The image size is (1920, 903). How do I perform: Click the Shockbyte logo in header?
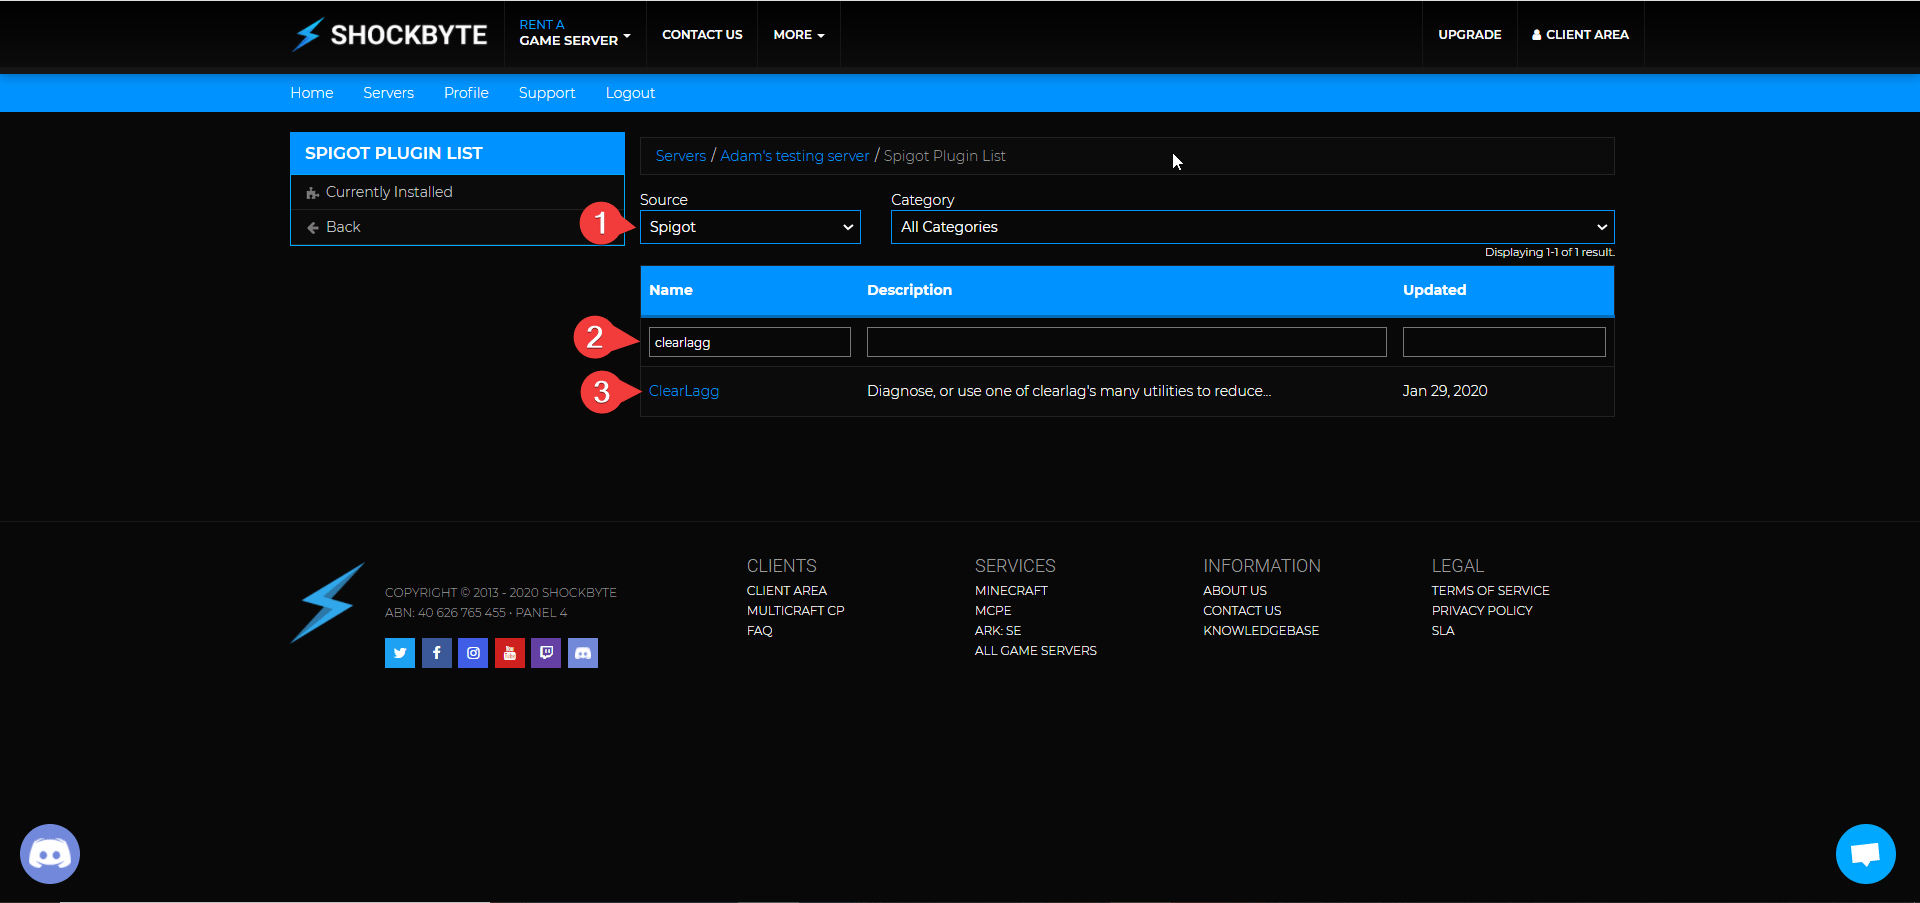tap(389, 35)
